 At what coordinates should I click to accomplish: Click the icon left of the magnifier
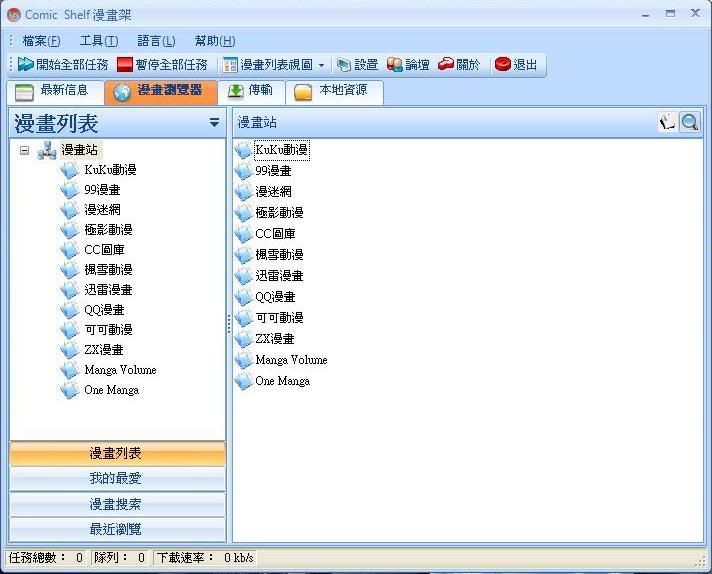pos(667,122)
